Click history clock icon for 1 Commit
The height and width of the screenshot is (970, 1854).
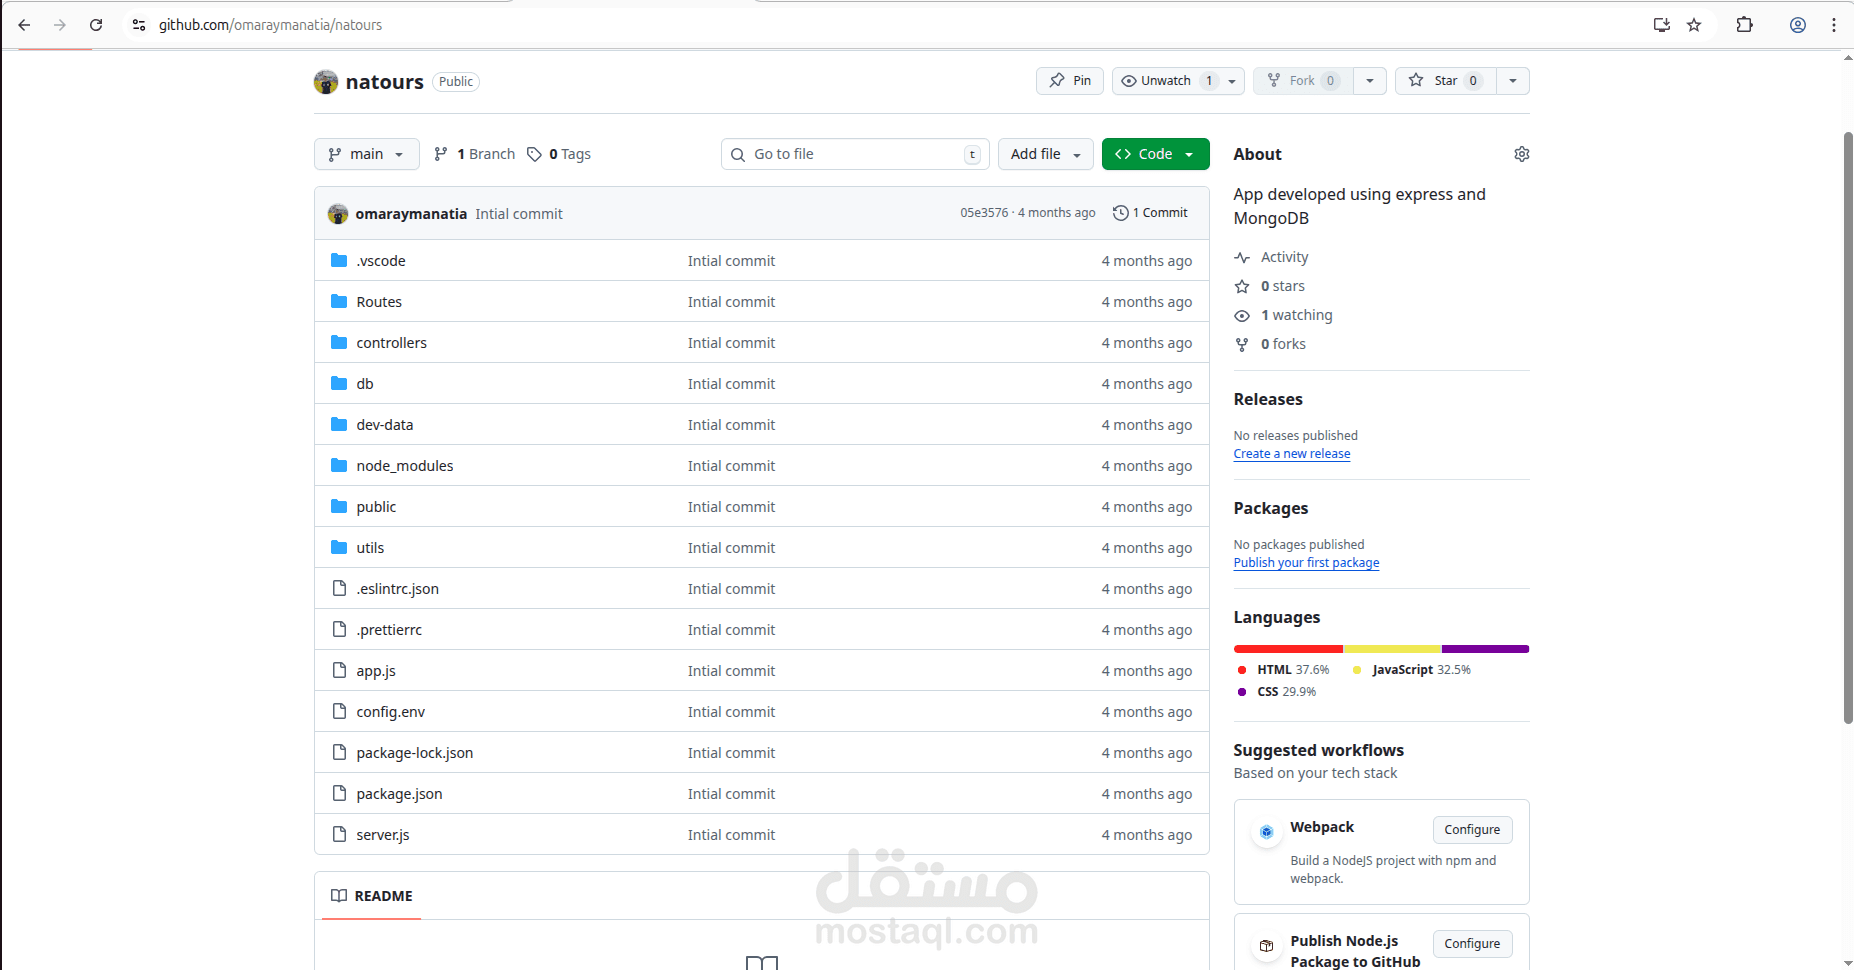tap(1121, 213)
